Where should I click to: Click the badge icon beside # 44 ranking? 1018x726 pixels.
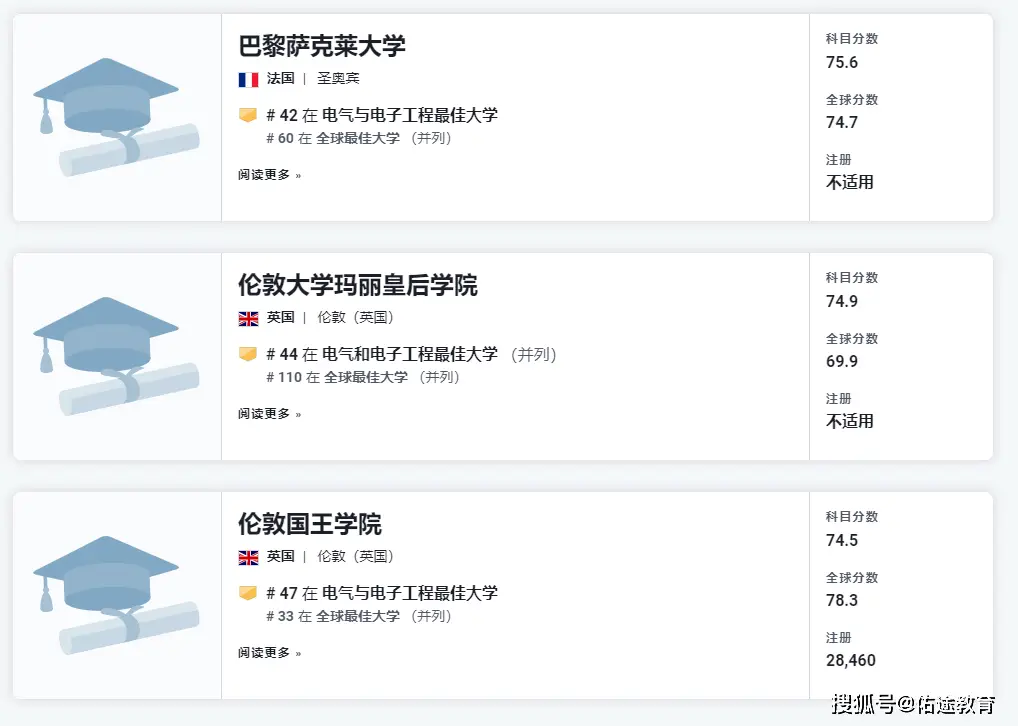pyautogui.click(x=248, y=354)
